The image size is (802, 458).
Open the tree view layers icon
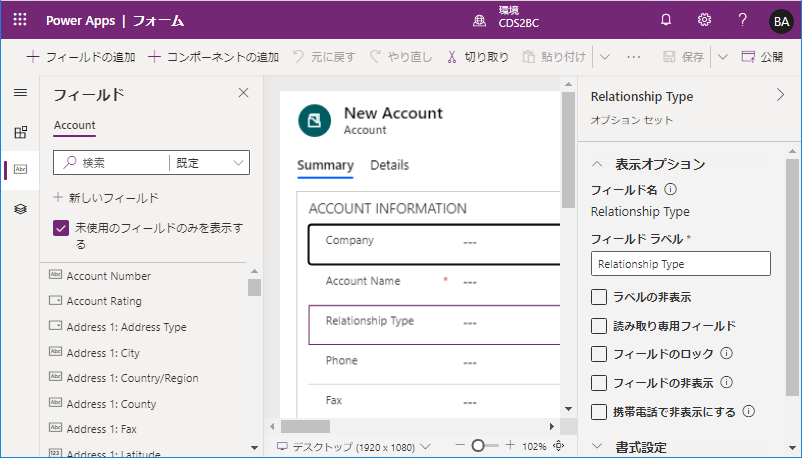[x=20, y=209]
